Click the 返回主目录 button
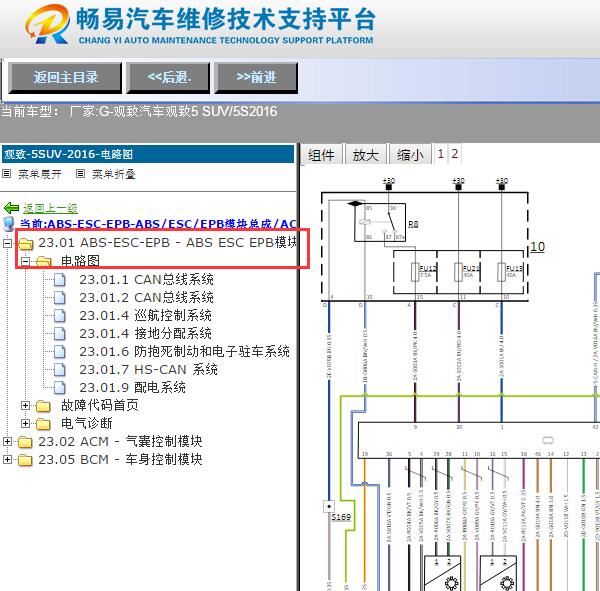The width and height of the screenshot is (600, 591). point(65,78)
